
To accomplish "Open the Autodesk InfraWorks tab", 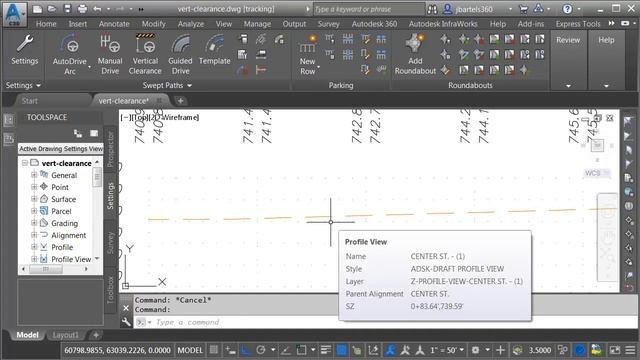I will click(x=443, y=24).
